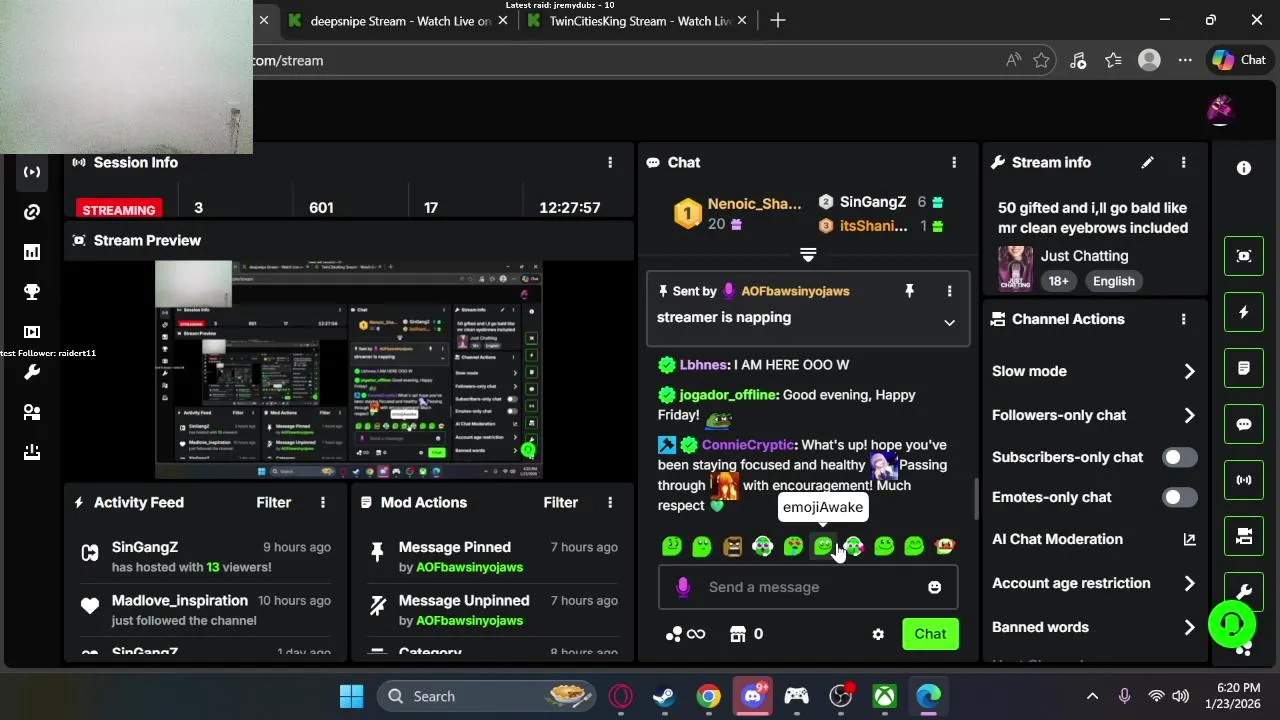Click ConnieCryptic username in chat
The width and height of the screenshot is (1280, 720).
pos(748,445)
